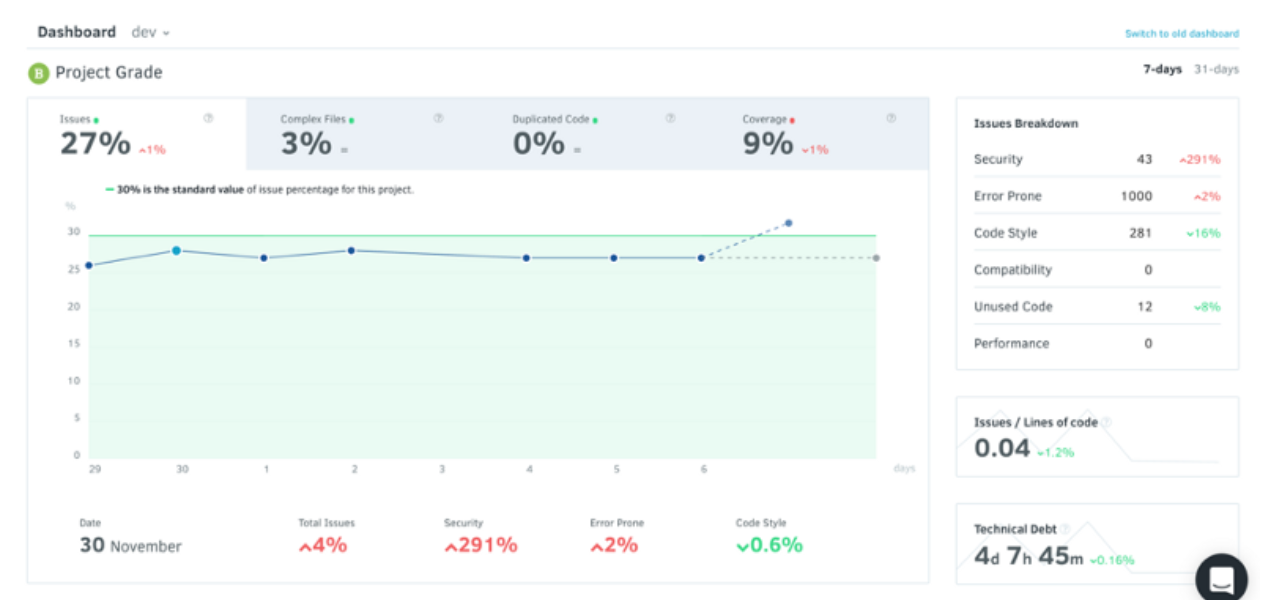
Task: Open the Duplicated Code help tooltip
Action: 670,116
